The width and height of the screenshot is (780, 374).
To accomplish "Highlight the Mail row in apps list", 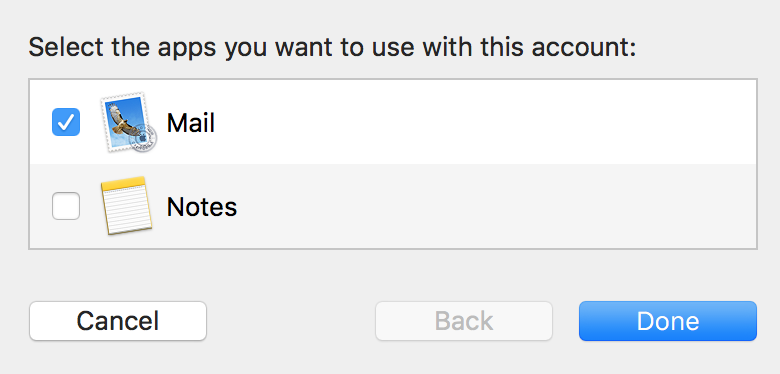I will coord(393,122).
